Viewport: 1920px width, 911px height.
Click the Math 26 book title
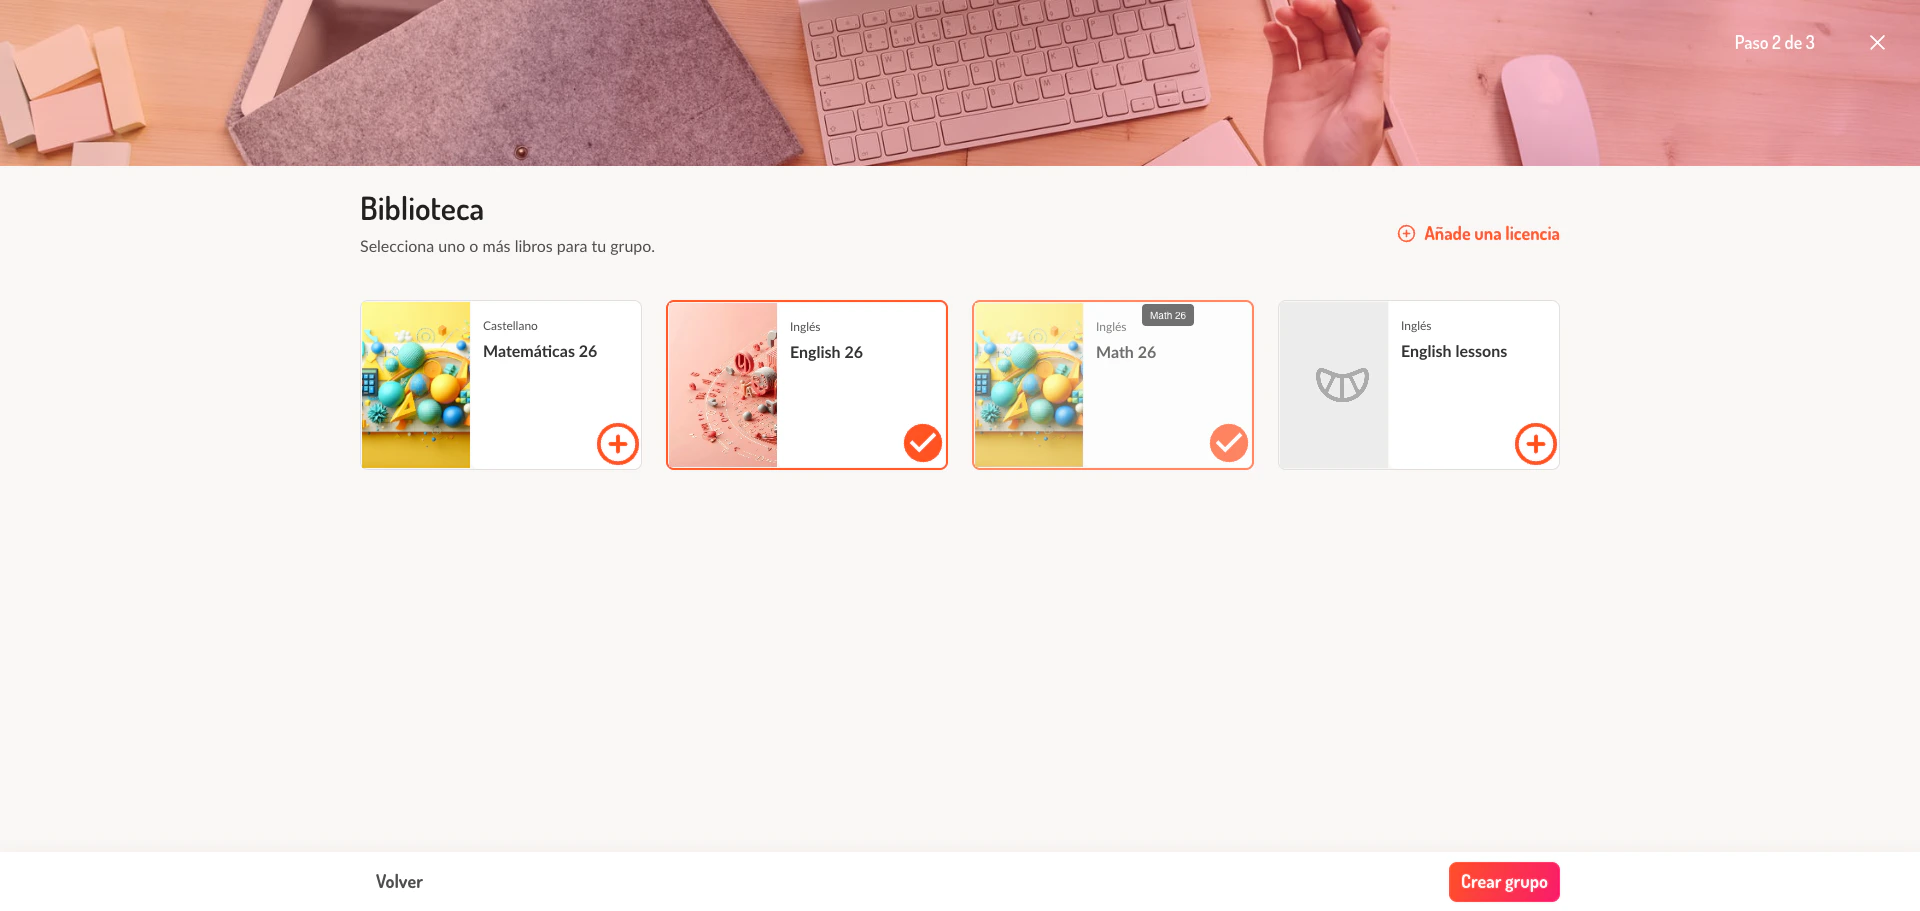[1126, 352]
